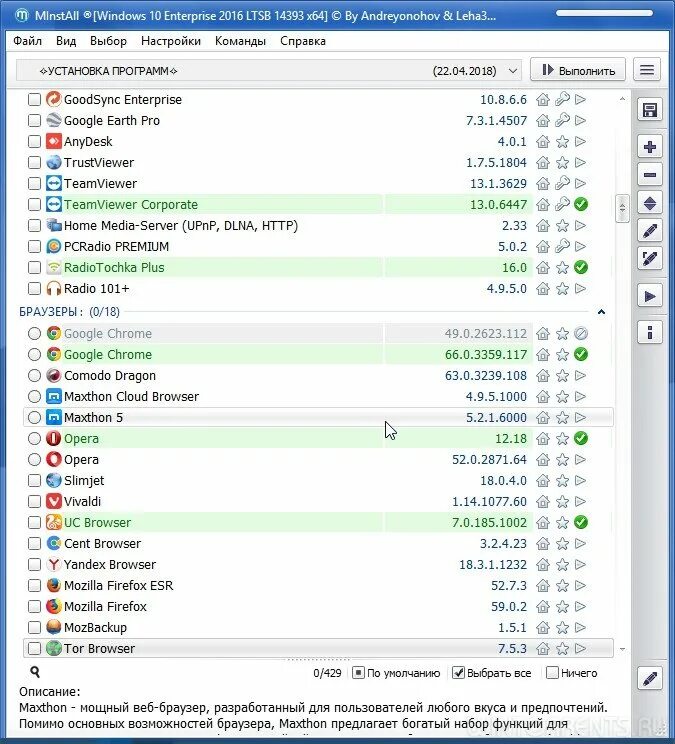Screen dimensions: 675x744
Task: Click the minus remove-item icon in sidebar
Action: pos(649,176)
